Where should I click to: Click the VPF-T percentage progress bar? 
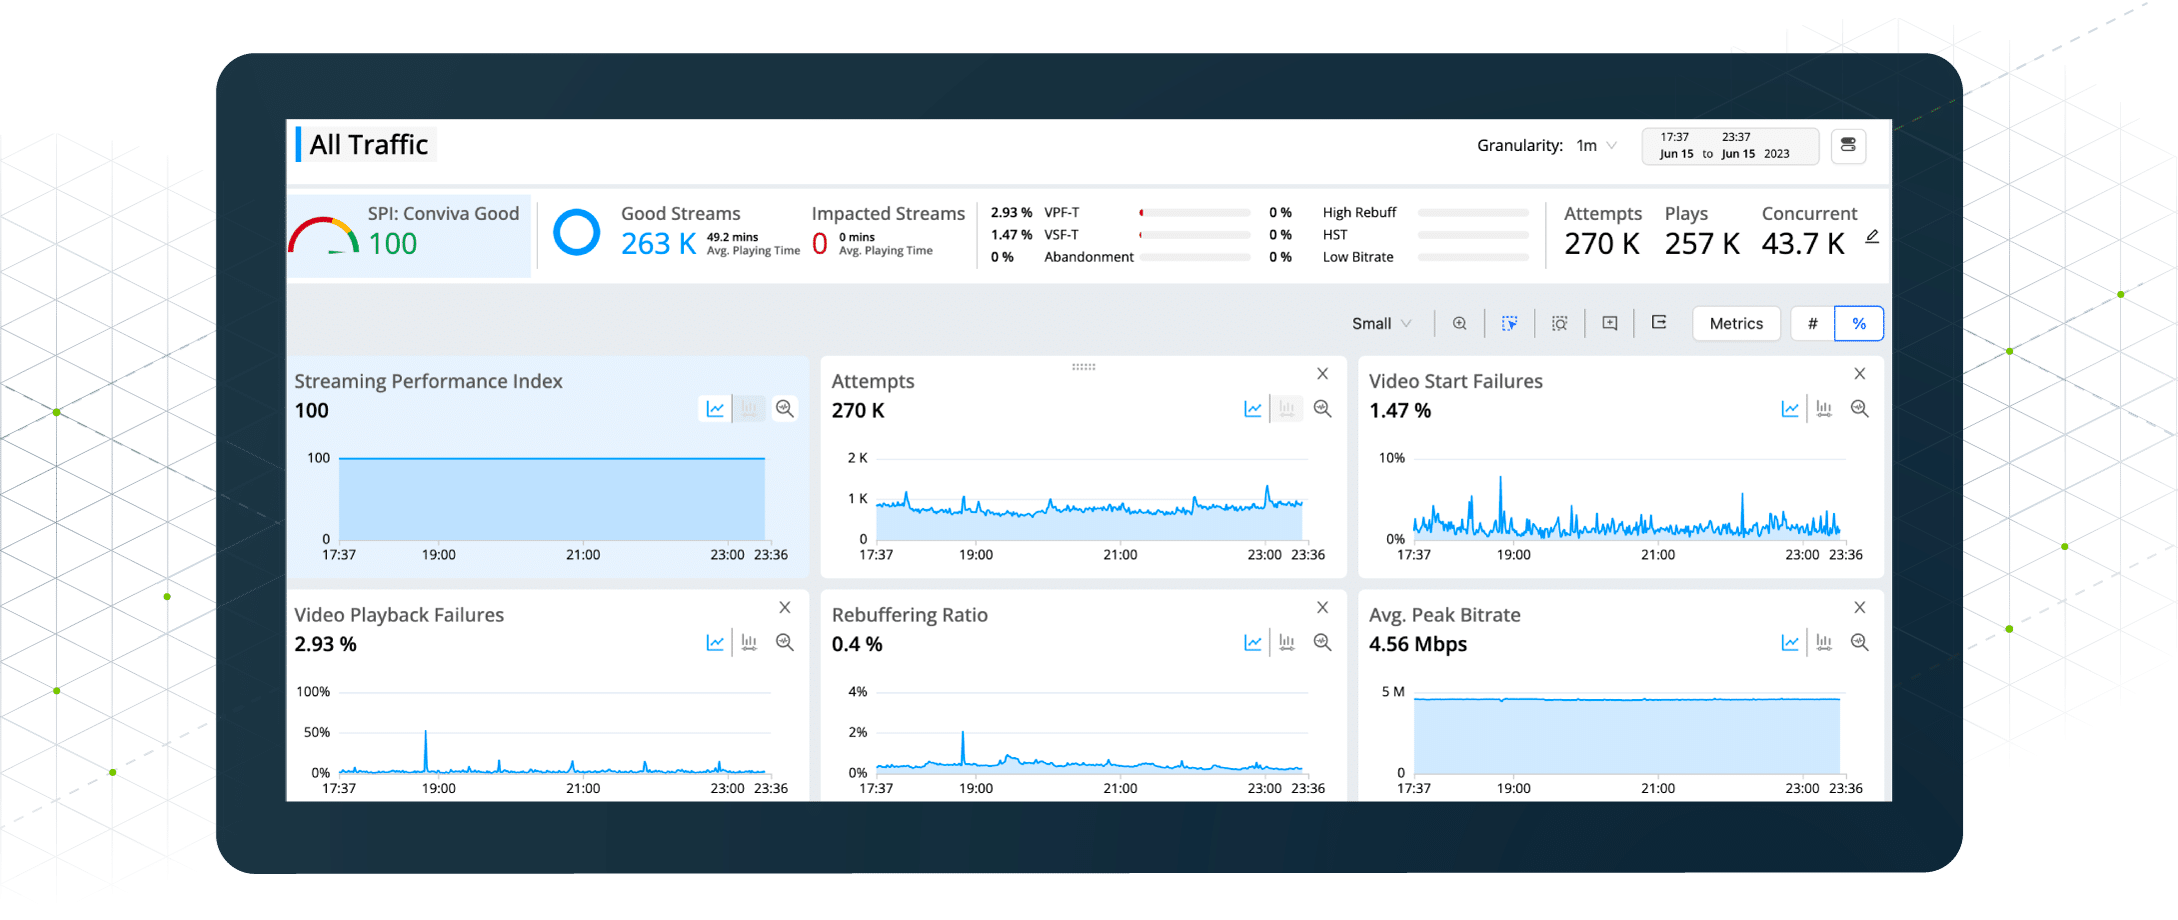click(1194, 213)
